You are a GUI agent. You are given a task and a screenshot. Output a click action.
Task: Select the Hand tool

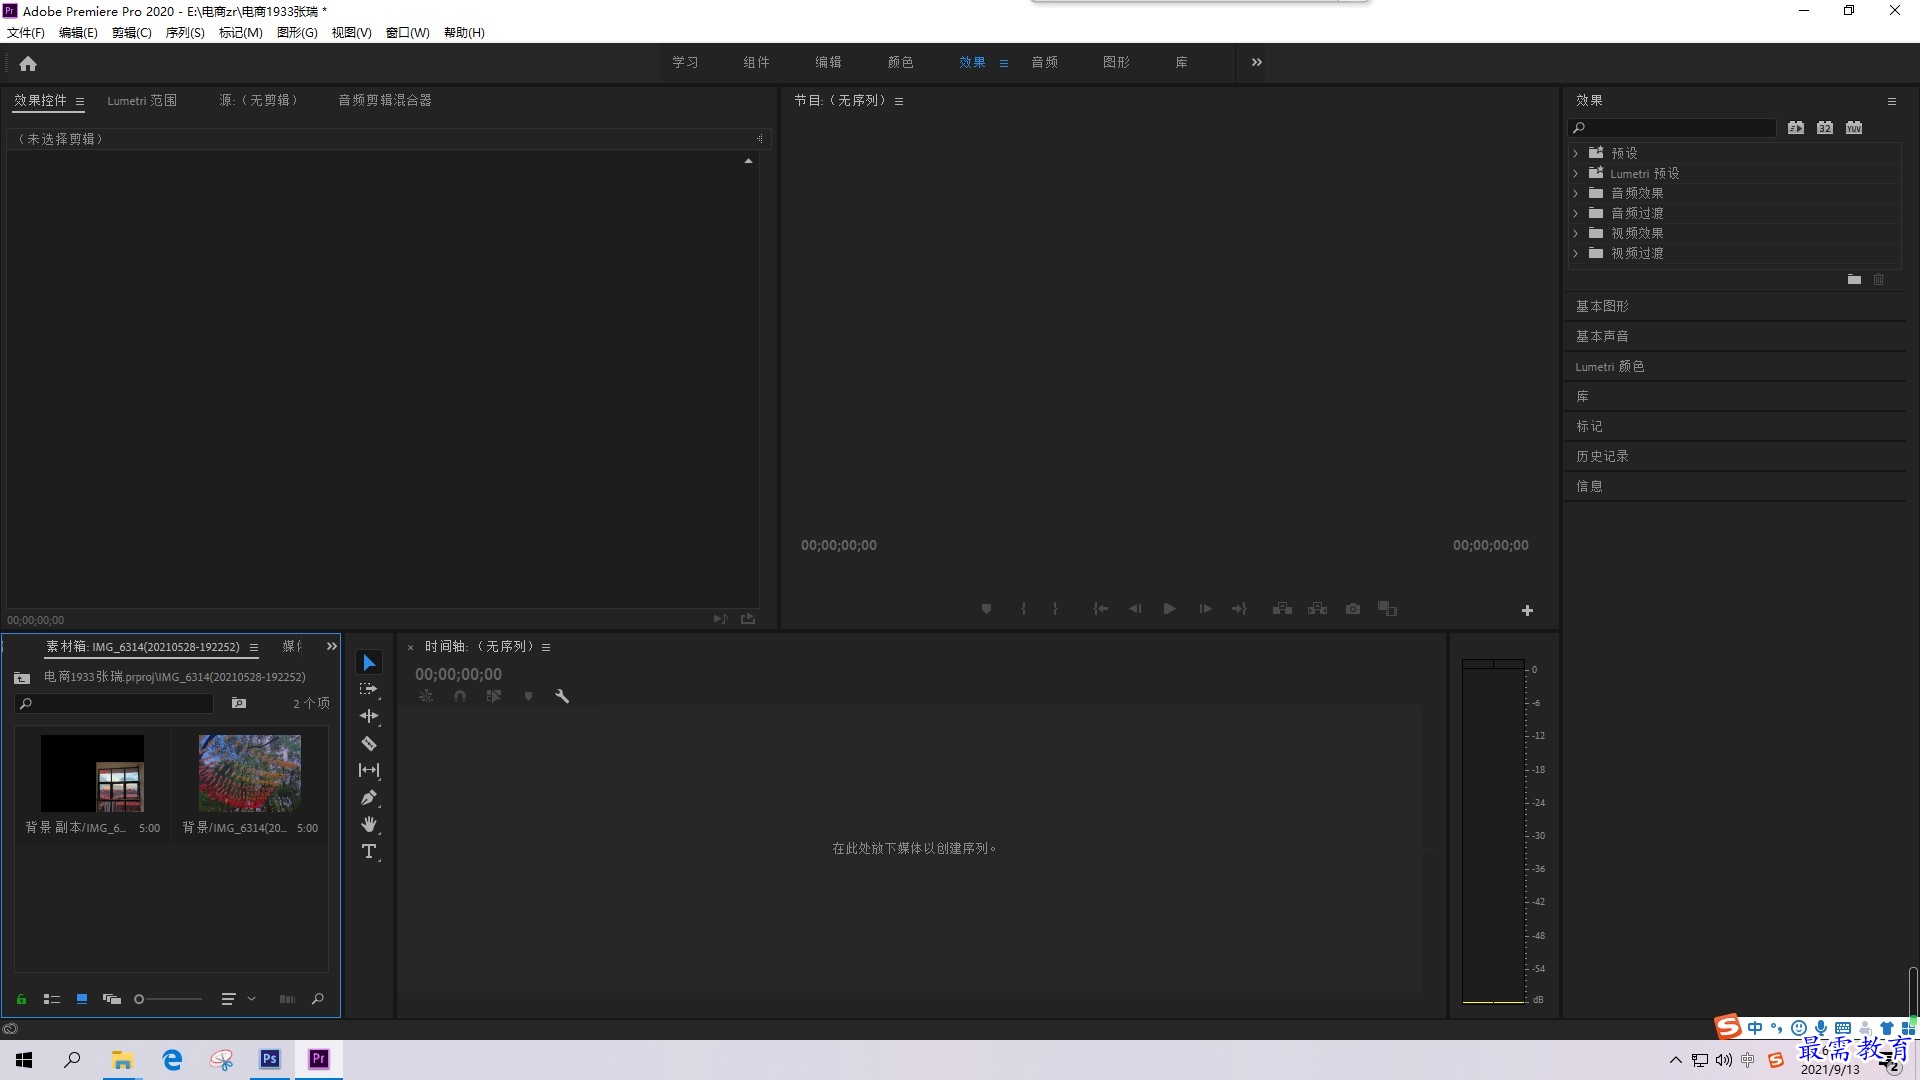[369, 824]
